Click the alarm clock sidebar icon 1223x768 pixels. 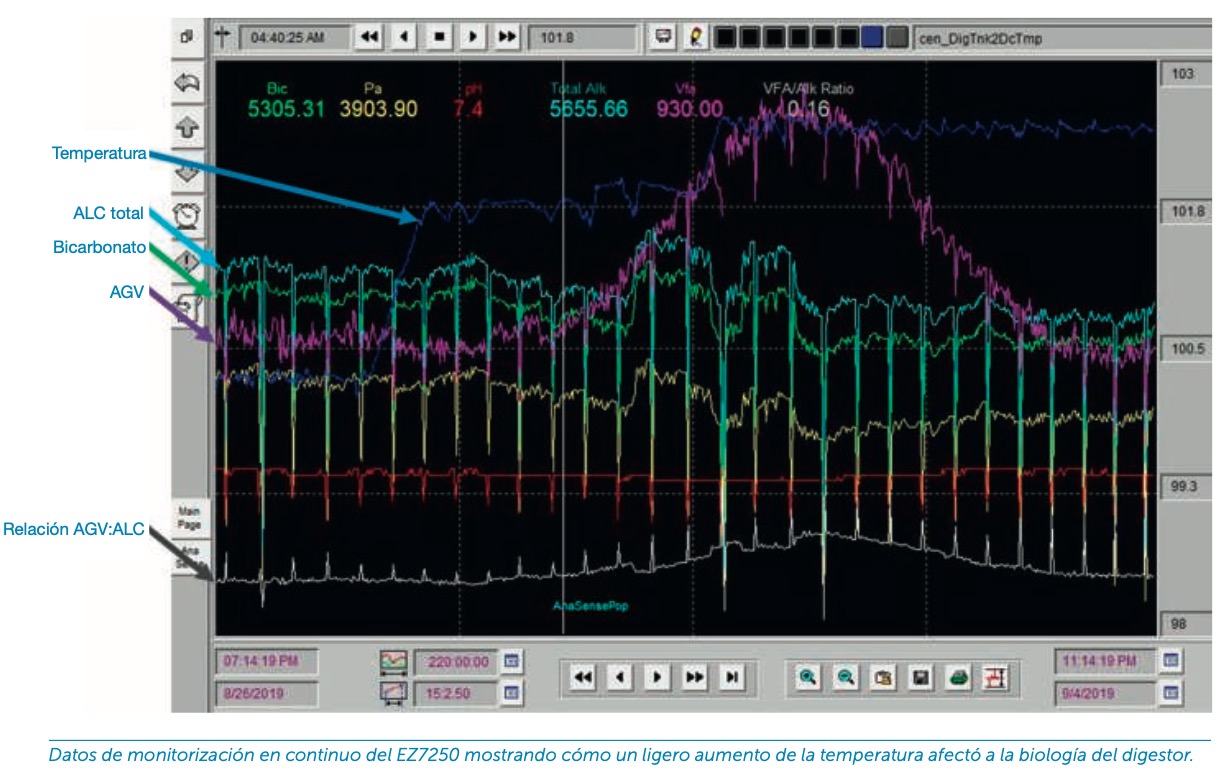(189, 215)
